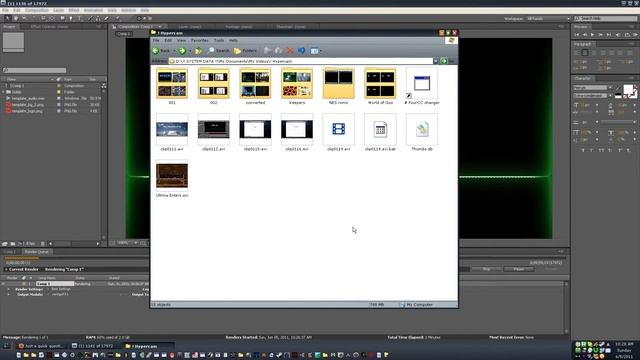The height and width of the screenshot is (360, 640).
Task: Expand the Render Settings disclosure triangle
Action: tap(8, 289)
